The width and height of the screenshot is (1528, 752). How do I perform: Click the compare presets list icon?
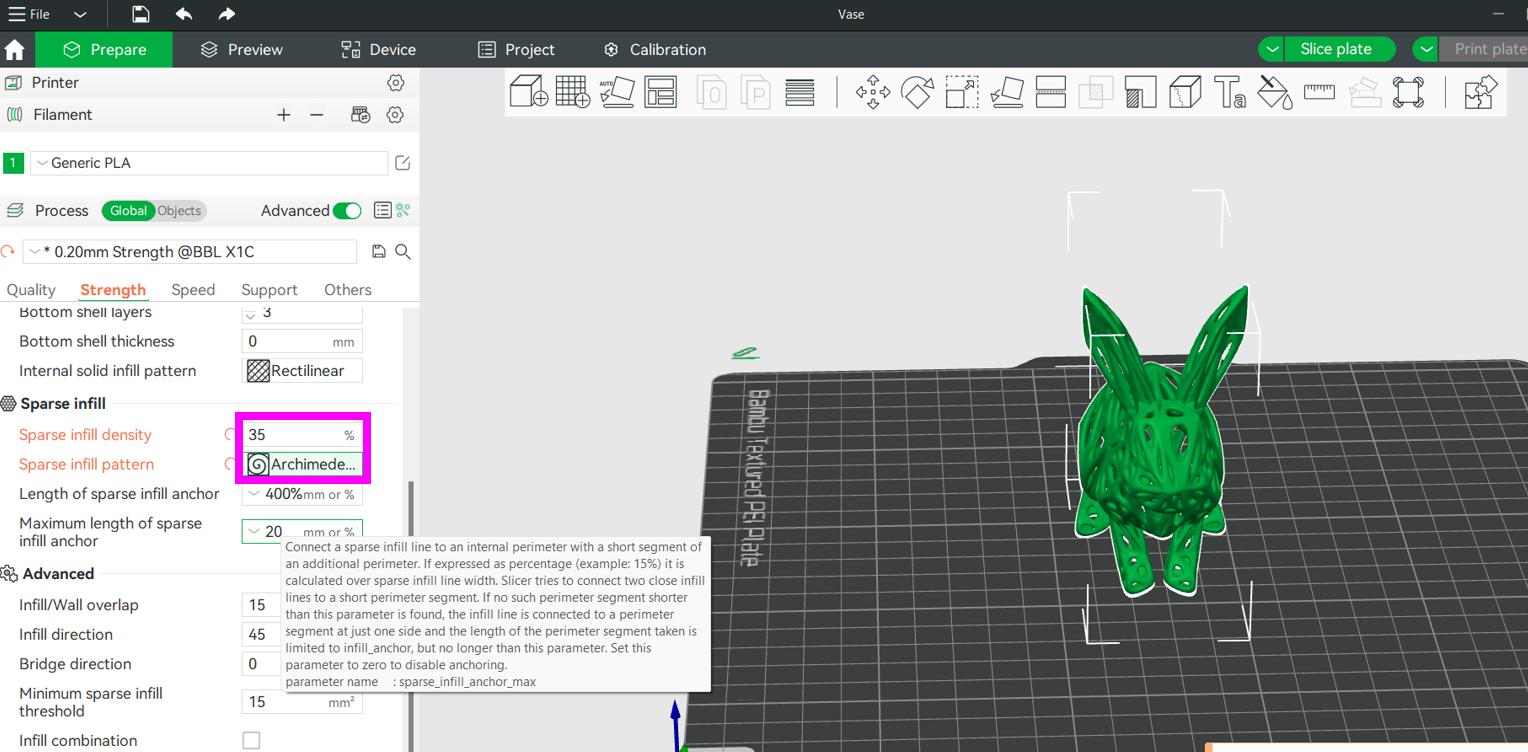(382, 210)
